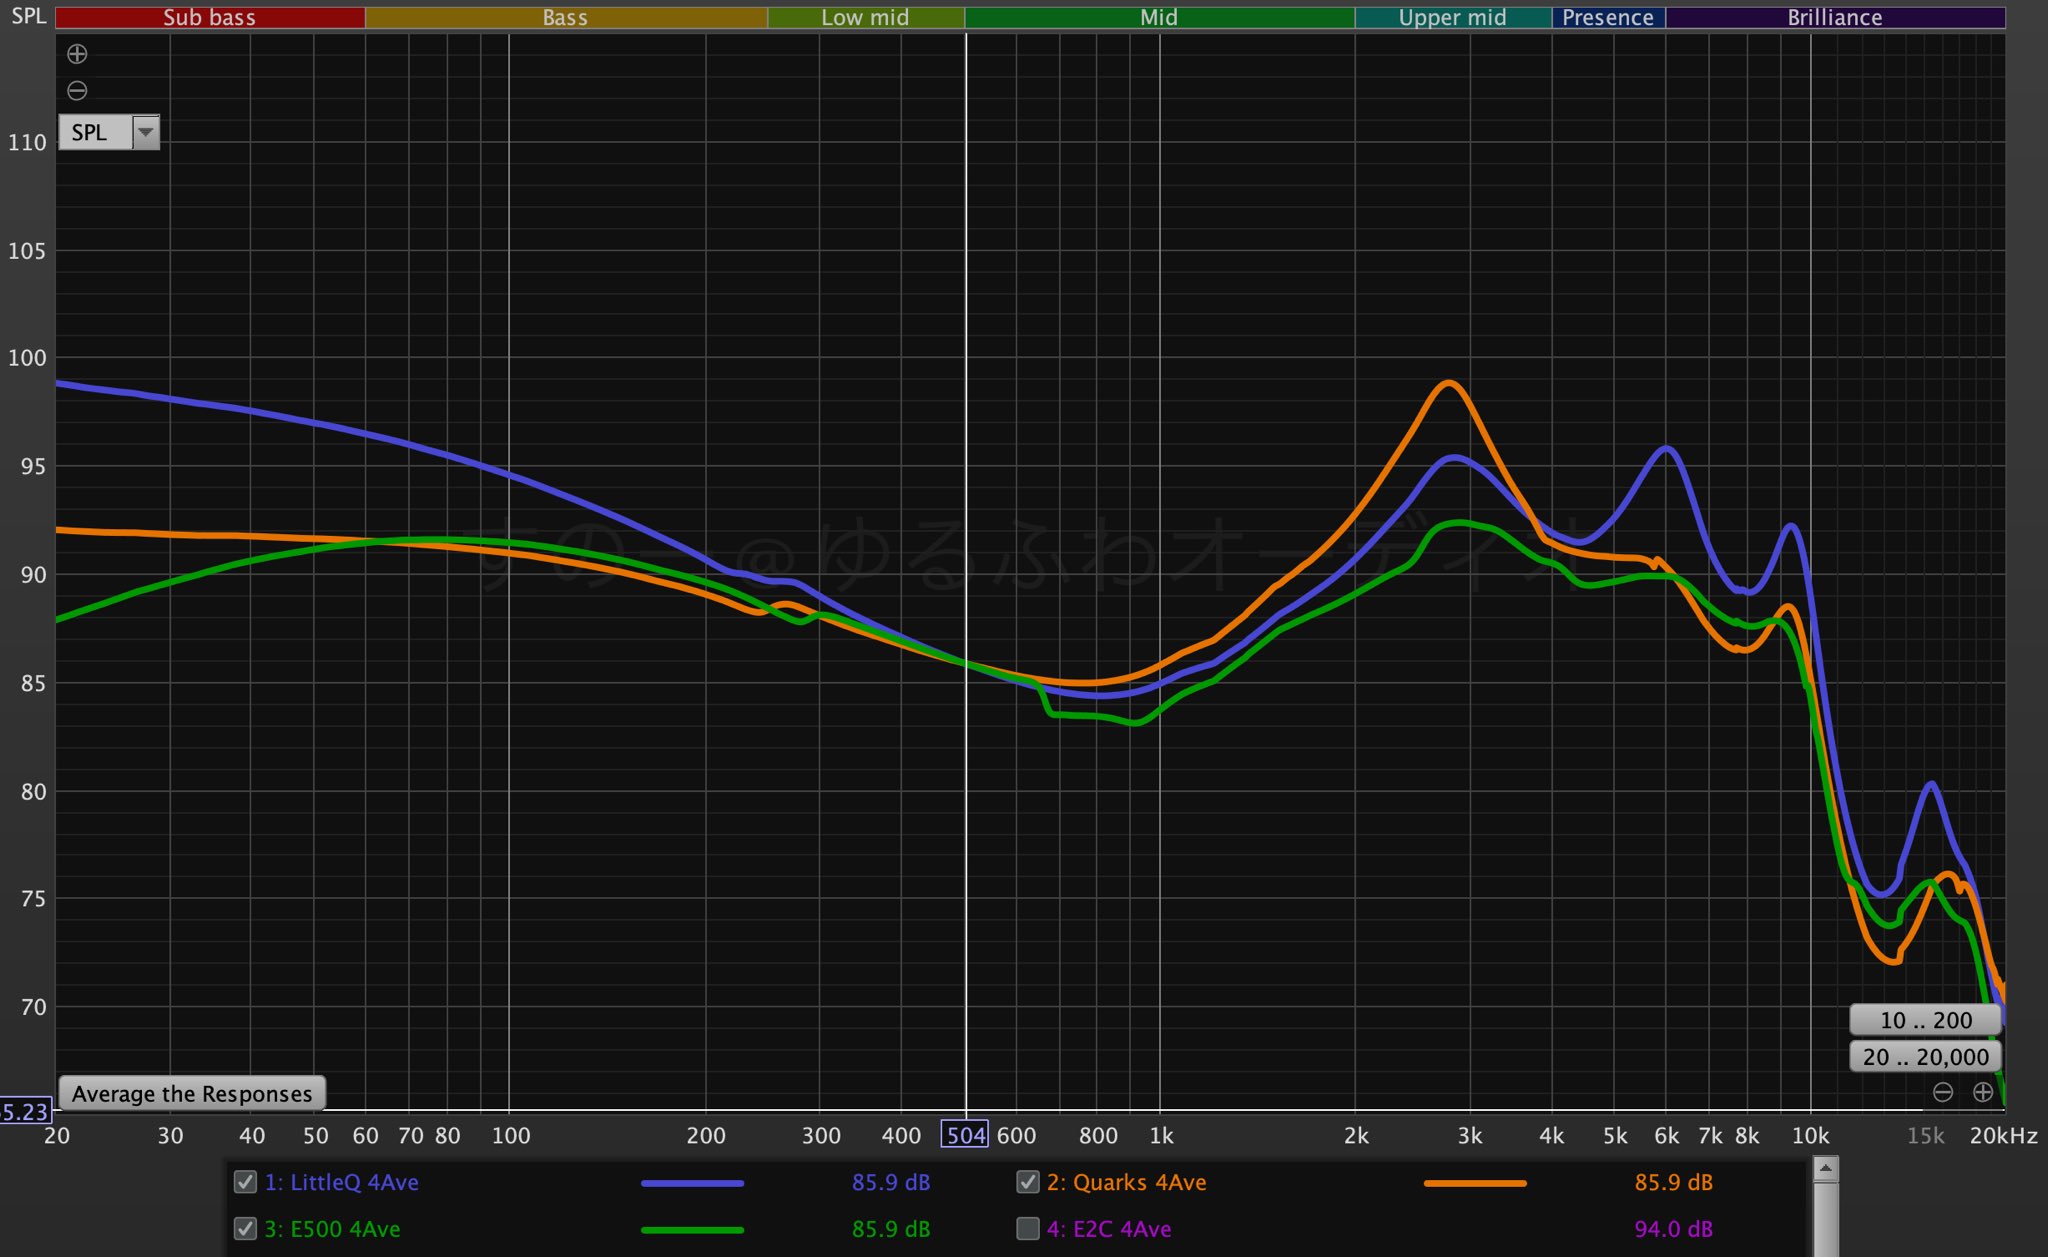Screen dimensions: 2048x1257
Task: Uncheck the LittleQ 4Ave trace
Action: (x=245, y=1182)
